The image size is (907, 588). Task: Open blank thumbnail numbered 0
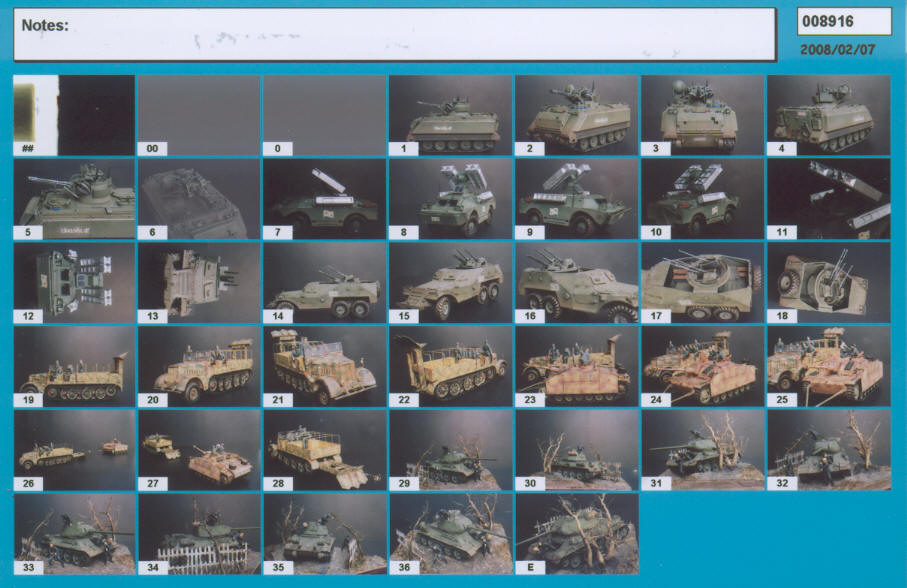pyautogui.click(x=325, y=115)
